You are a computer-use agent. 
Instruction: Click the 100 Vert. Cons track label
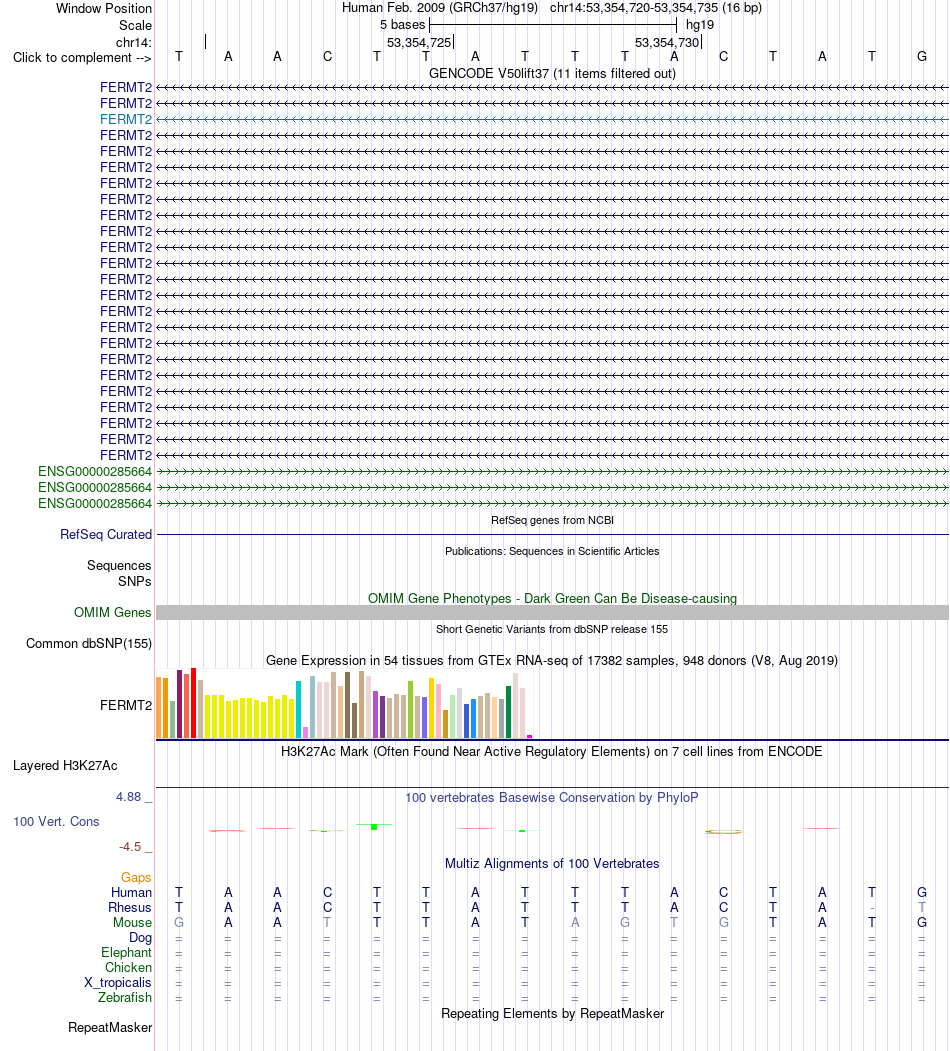click(56, 821)
